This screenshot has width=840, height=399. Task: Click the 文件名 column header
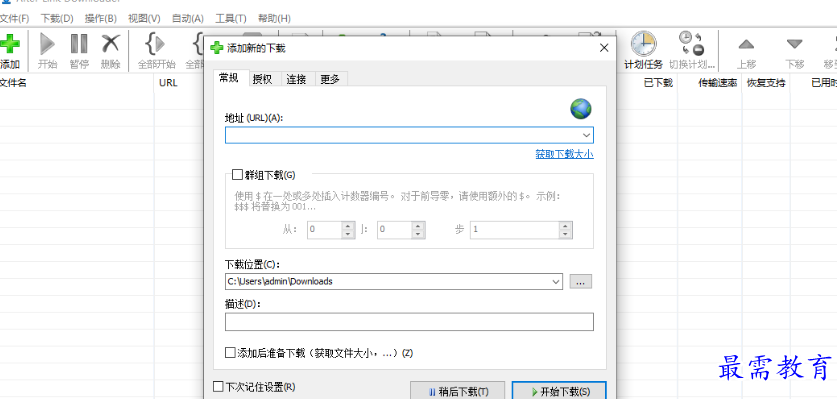pyautogui.click(x=77, y=83)
